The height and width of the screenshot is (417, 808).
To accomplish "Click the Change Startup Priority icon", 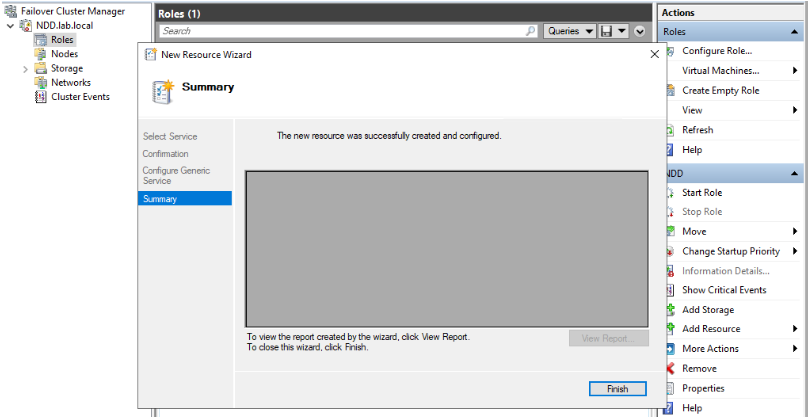I will (670, 252).
